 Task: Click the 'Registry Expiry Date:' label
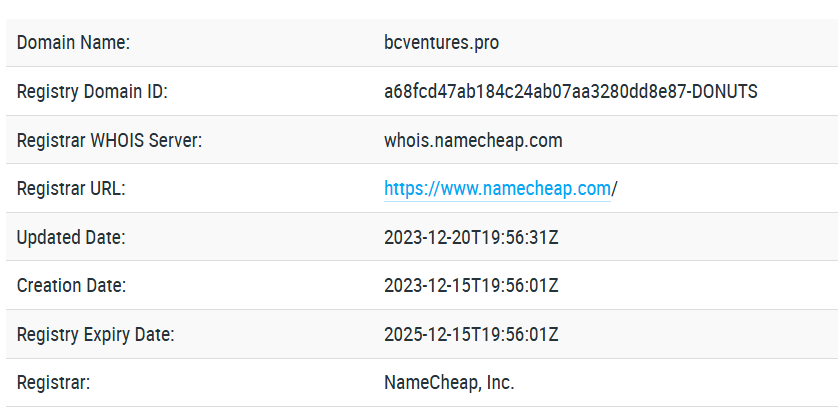pyautogui.click(x=96, y=334)
